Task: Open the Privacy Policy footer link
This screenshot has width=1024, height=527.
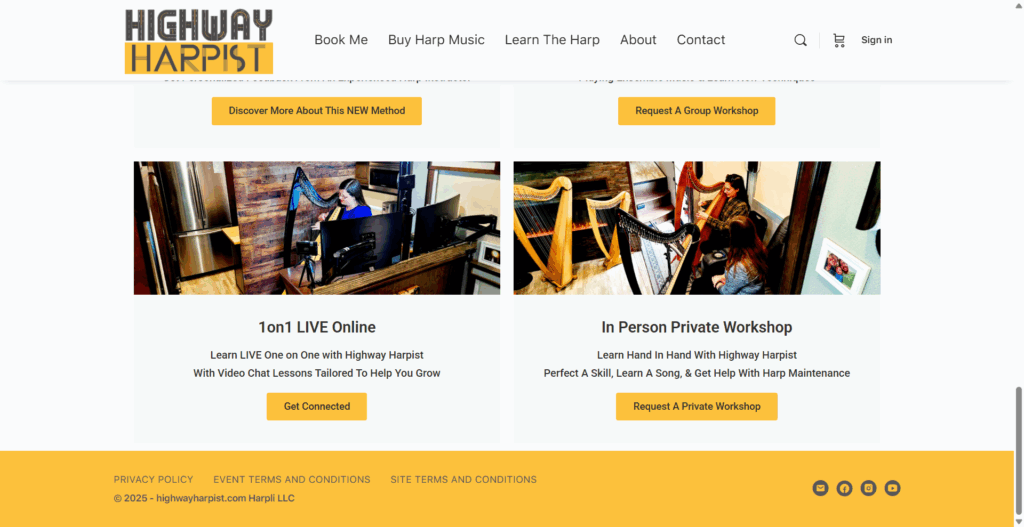Action: pos(153,479)
